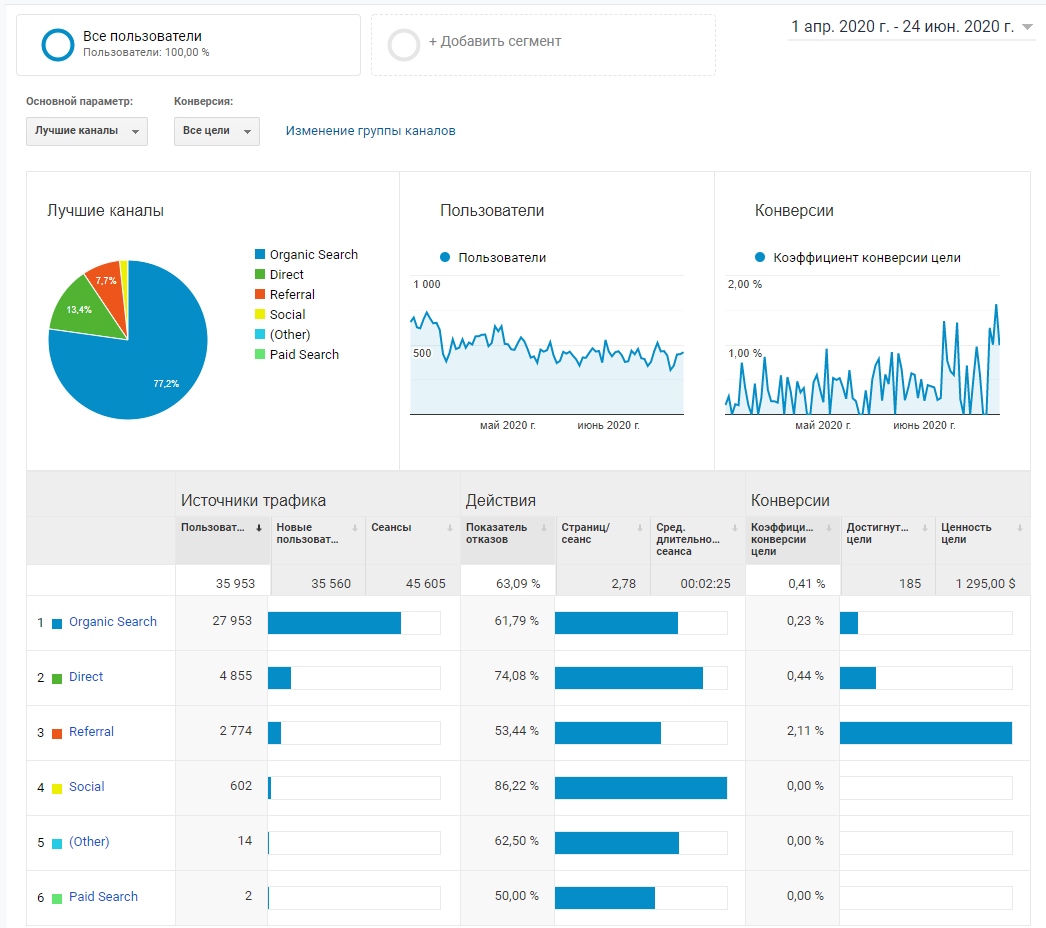Screen dimensions: 1046x928
Task: Open the Все цели conversion dropdown
Action: 216,131
